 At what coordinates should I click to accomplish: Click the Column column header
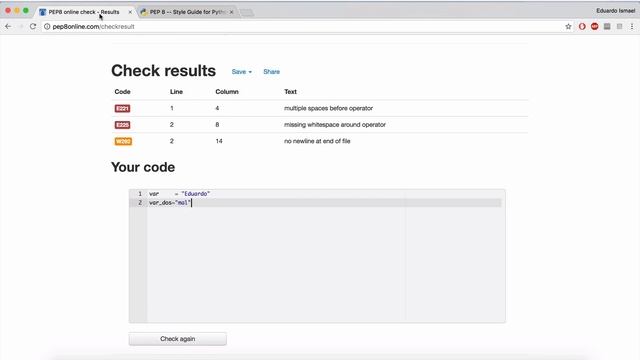227,92
